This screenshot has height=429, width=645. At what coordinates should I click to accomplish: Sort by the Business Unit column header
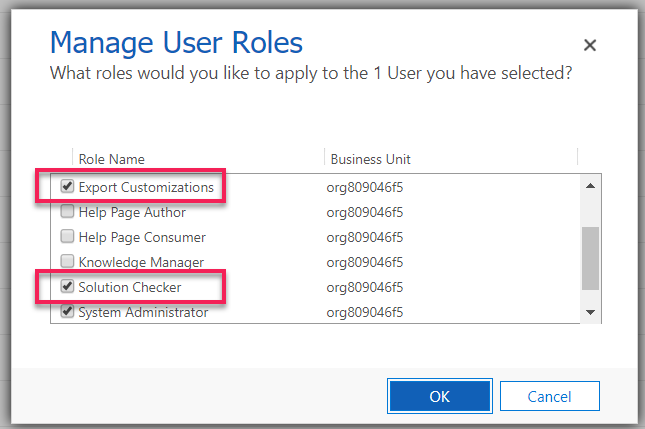coord(371,159)
